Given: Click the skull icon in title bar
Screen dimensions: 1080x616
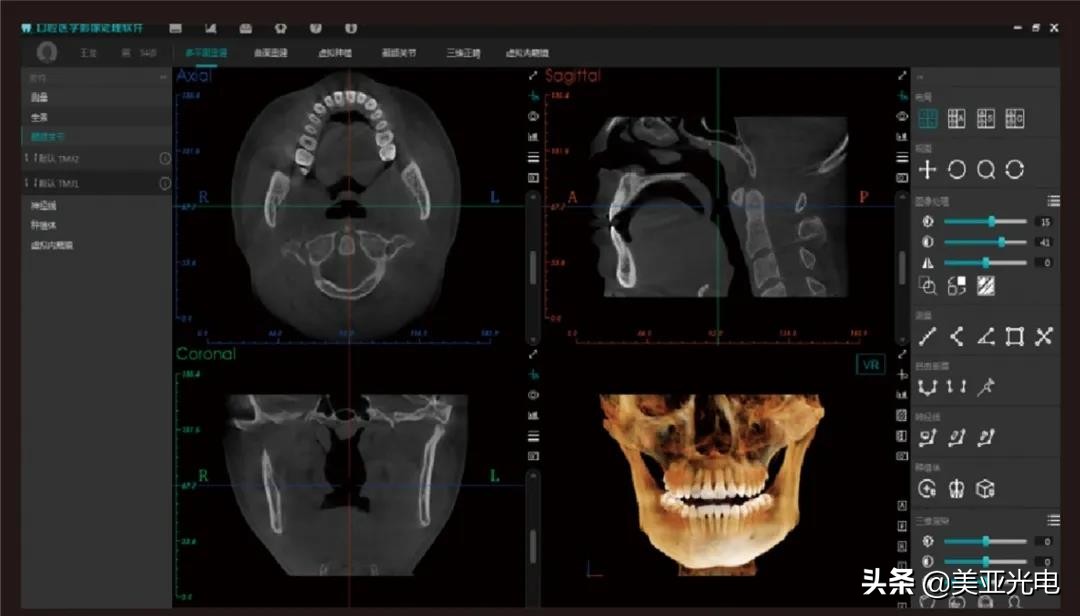Looking at the screenshot, I should [280, 28].
